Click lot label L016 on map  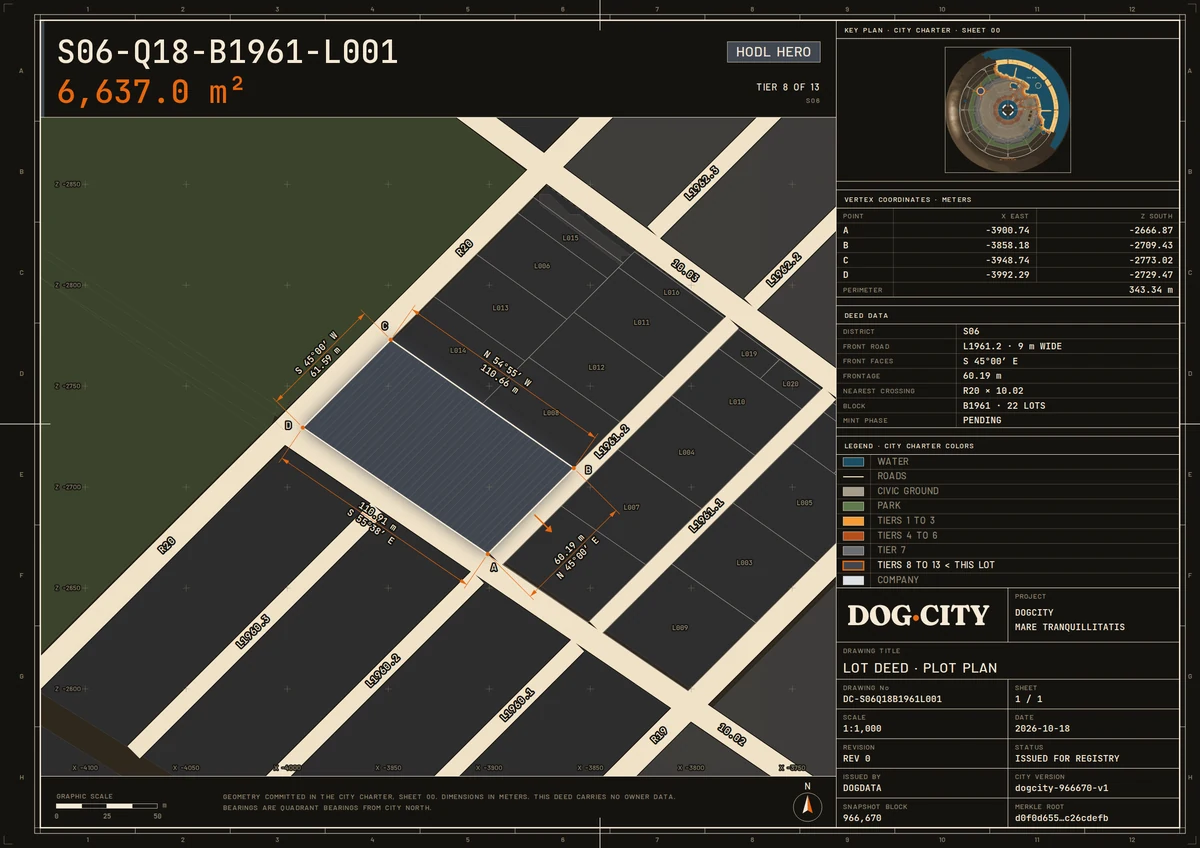[671, 293]
